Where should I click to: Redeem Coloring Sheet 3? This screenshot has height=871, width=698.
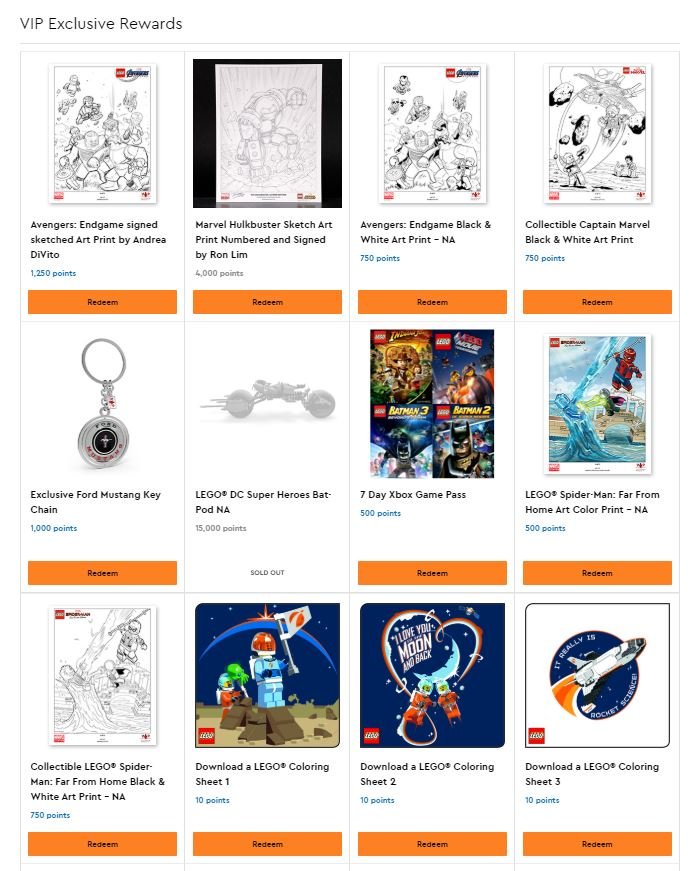coord(597,844)
